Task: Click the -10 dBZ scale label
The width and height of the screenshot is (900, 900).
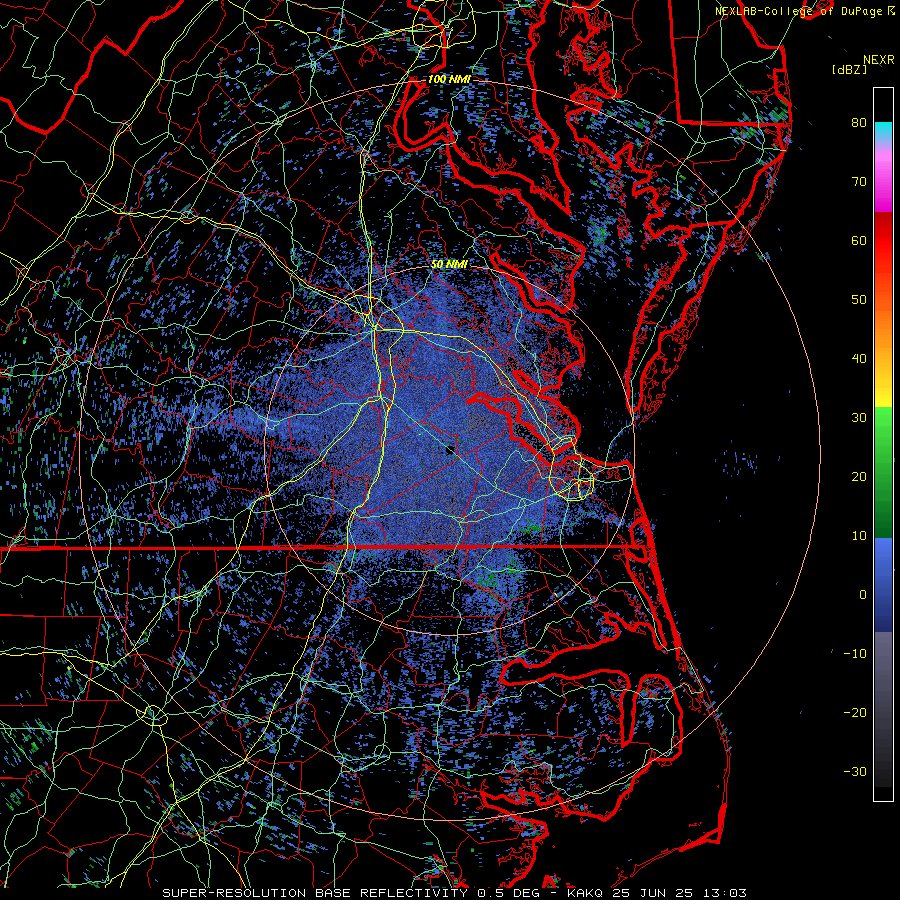Action: point(855,653)
